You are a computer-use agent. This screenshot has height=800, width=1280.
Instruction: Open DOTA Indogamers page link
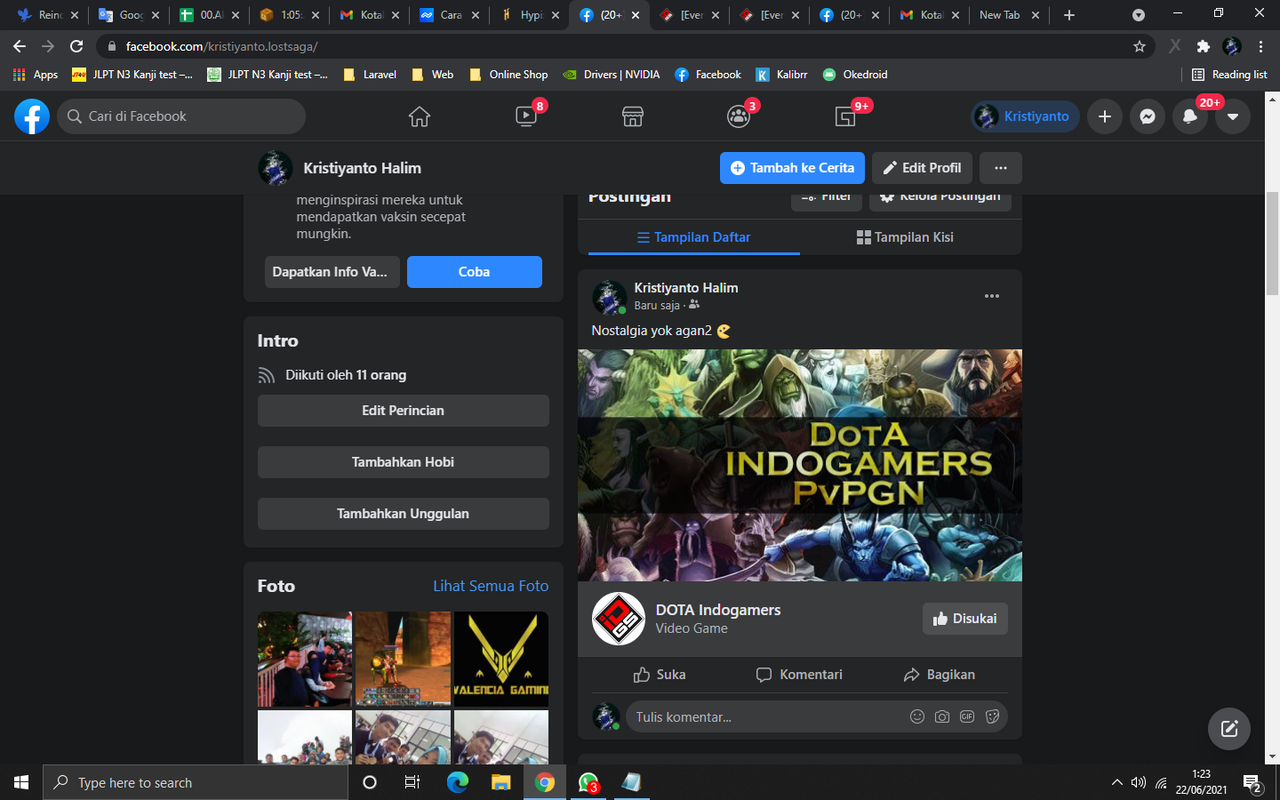click(x=718, y=610)
